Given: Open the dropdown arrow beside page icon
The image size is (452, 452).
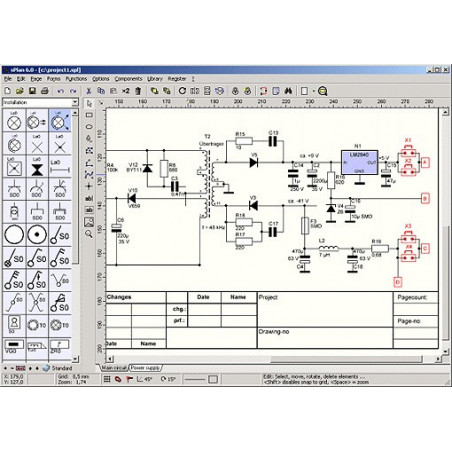Looking at the screenshot, I should pyautogui.click(x=314, y=91).
